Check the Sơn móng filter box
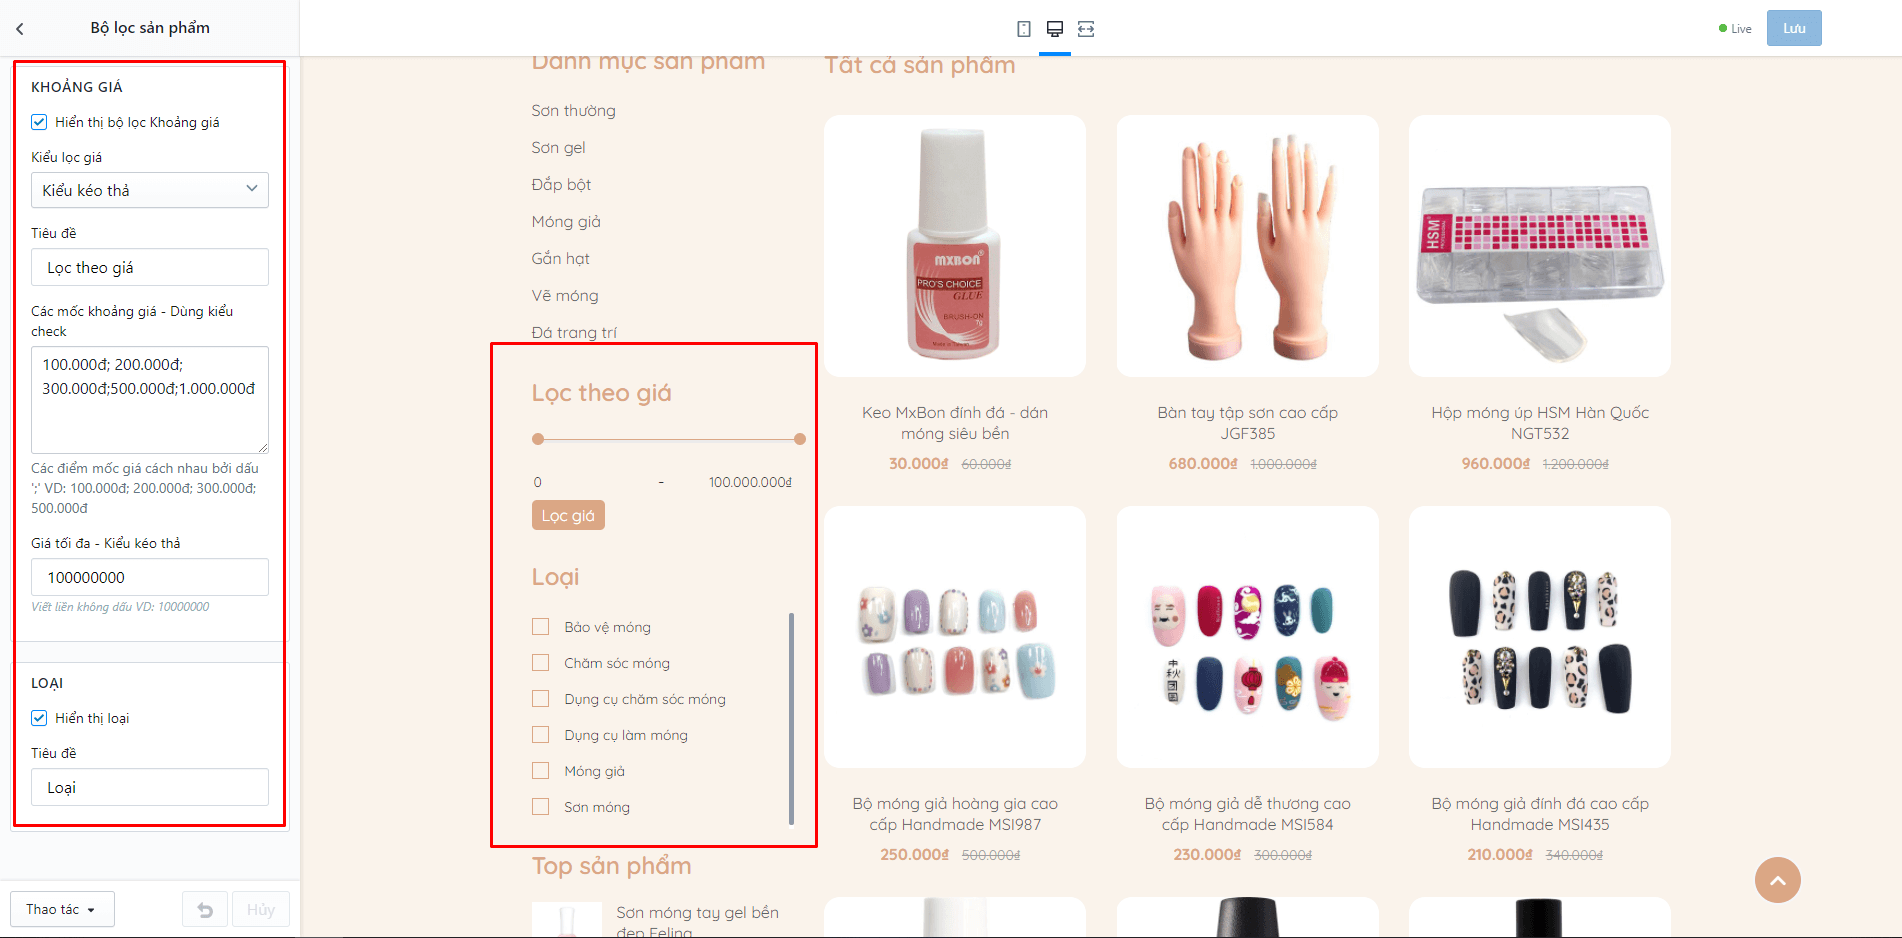Screen dimensions: 1902x938 [541, 807]
